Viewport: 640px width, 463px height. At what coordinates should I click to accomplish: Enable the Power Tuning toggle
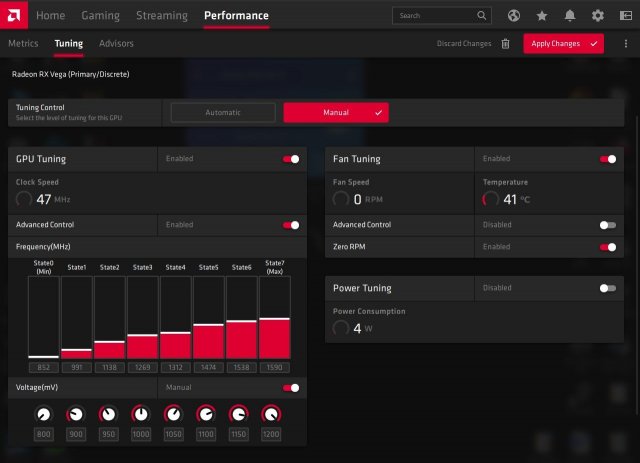tap(607, 288)
